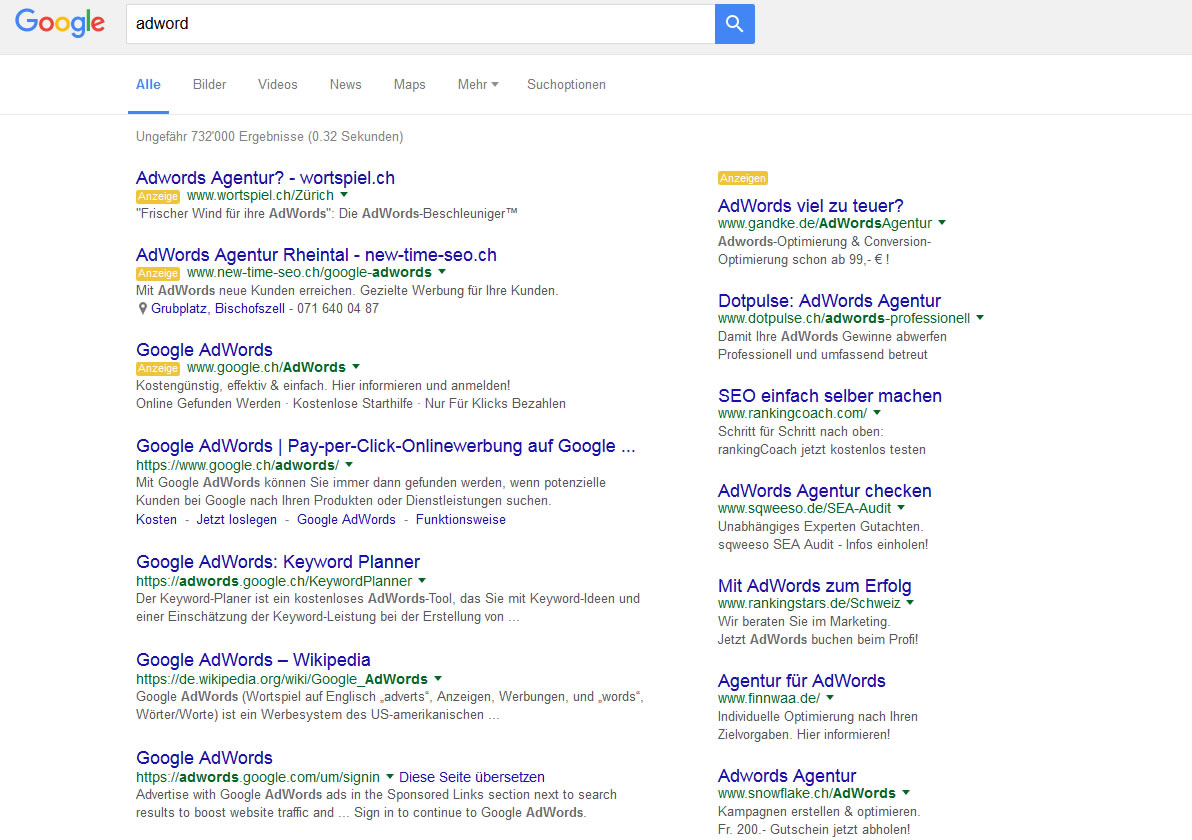Click the 'Google AdWords' sitelink under Pay-per-Click result
1192x840 pixels.
(x=346, y=520)
